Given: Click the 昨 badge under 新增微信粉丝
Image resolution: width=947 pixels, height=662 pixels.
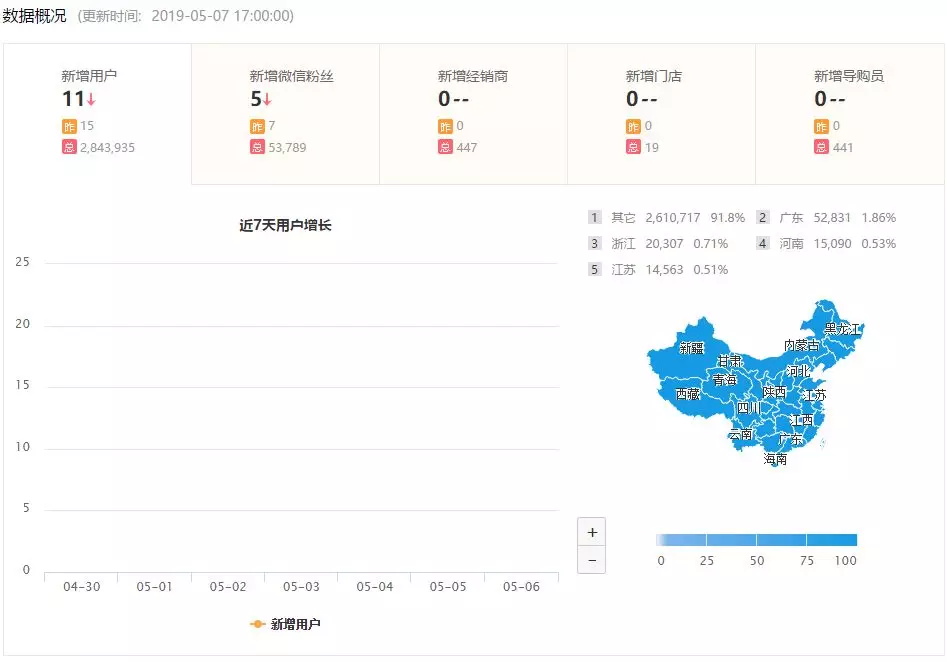Looking at the screenshot, I should pos(257,126).
